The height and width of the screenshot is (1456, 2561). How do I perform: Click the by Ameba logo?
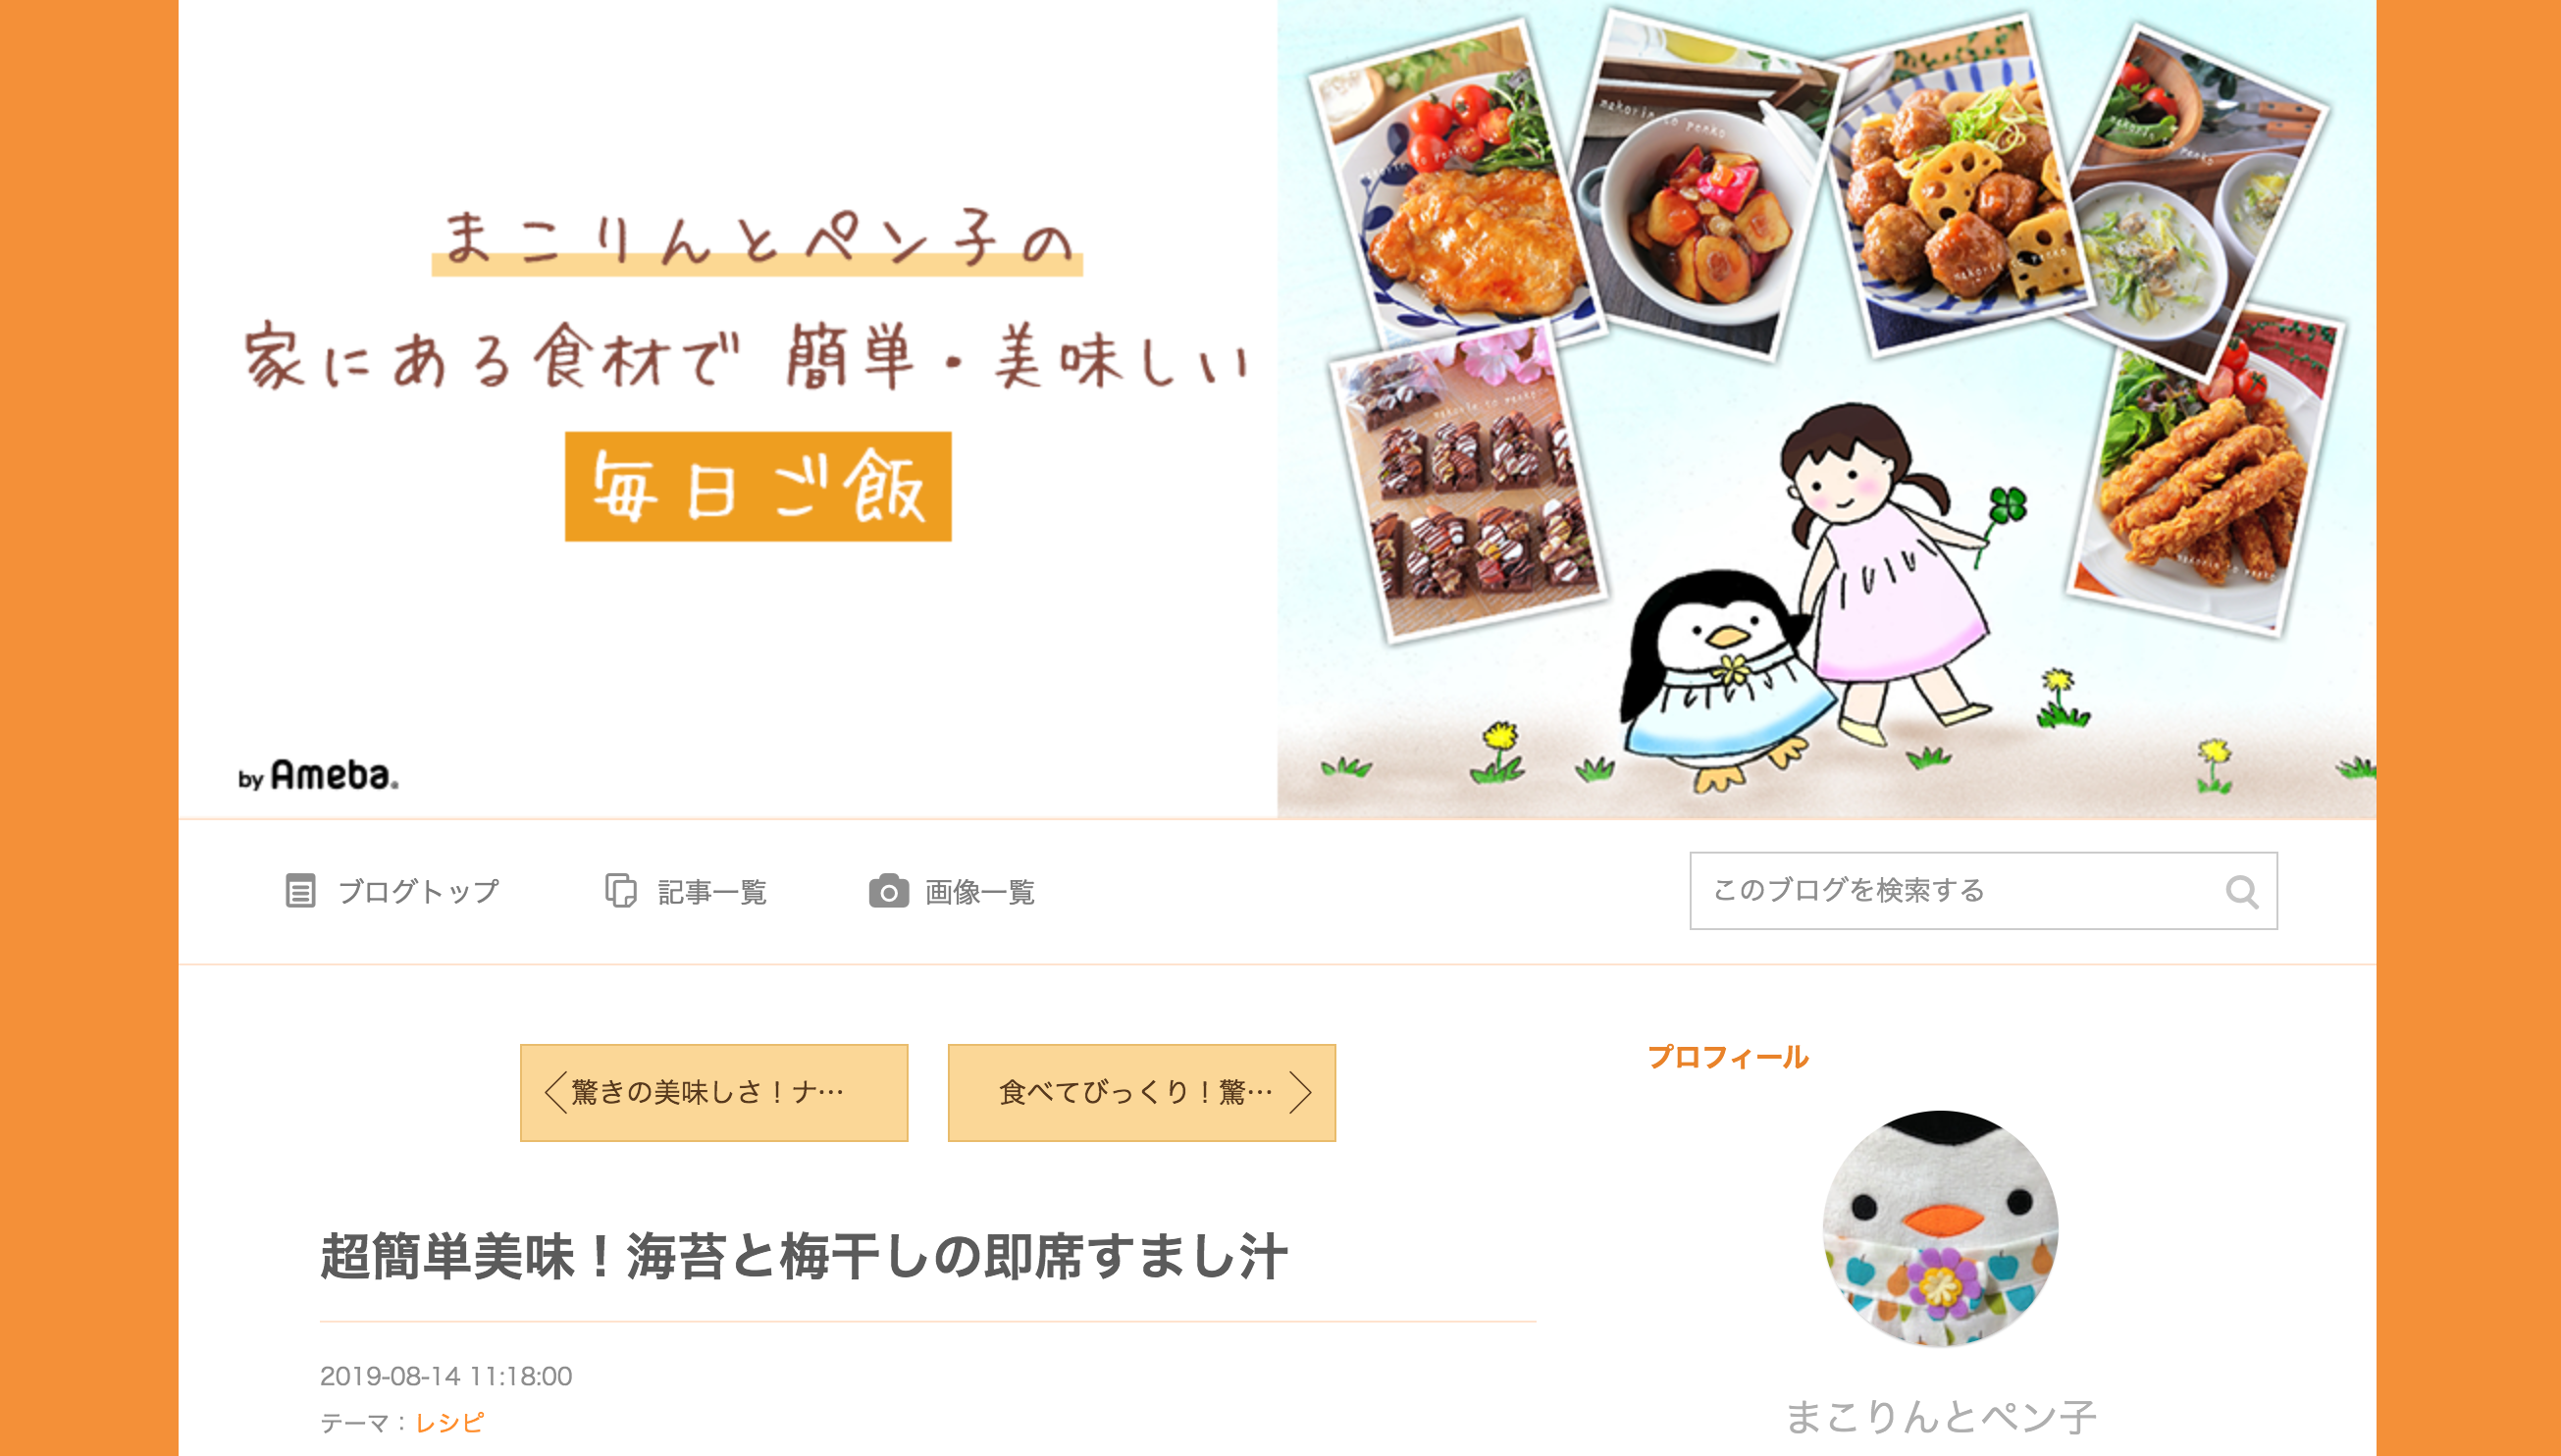point(318,775)
